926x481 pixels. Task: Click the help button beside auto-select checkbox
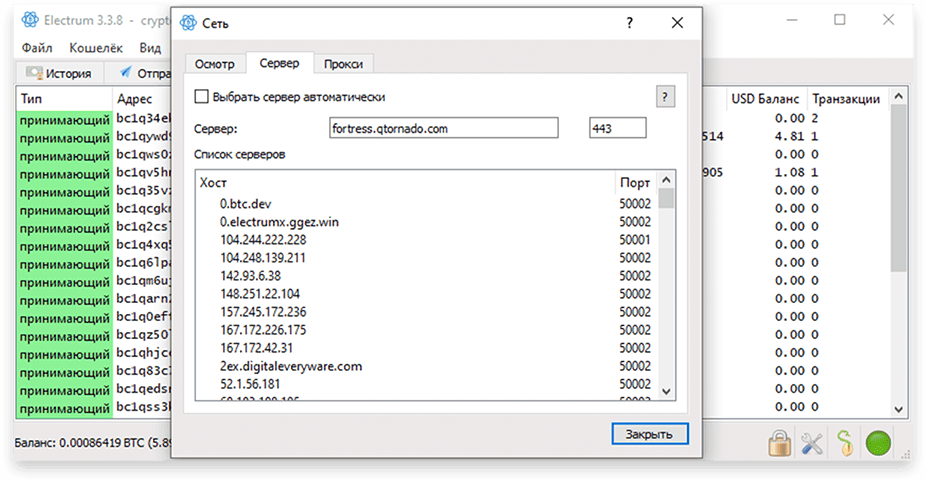tap(665, 97)
